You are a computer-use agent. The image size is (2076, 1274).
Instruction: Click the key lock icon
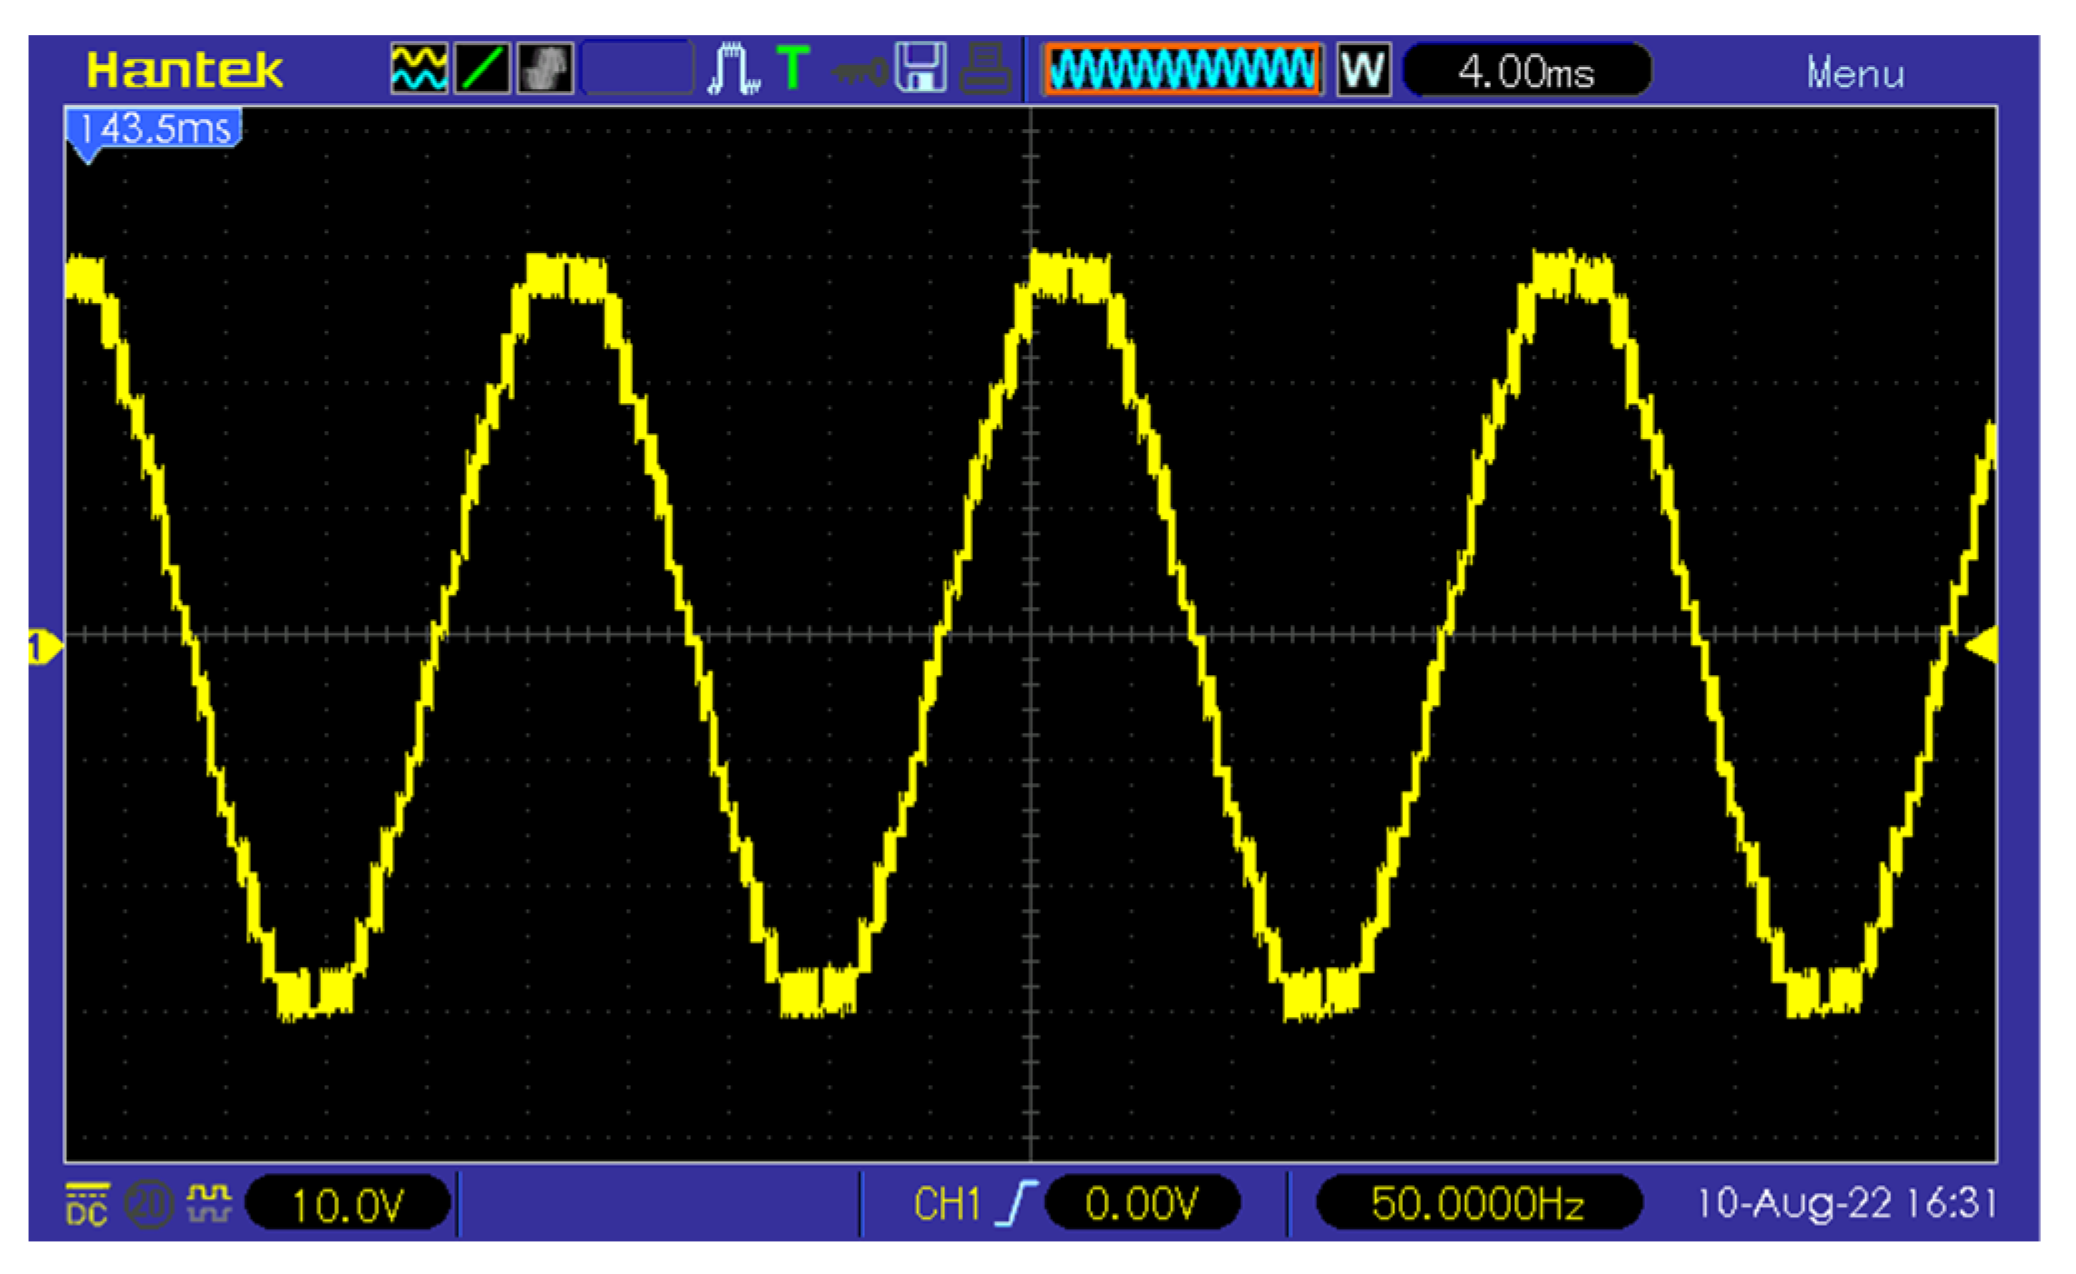859,72
